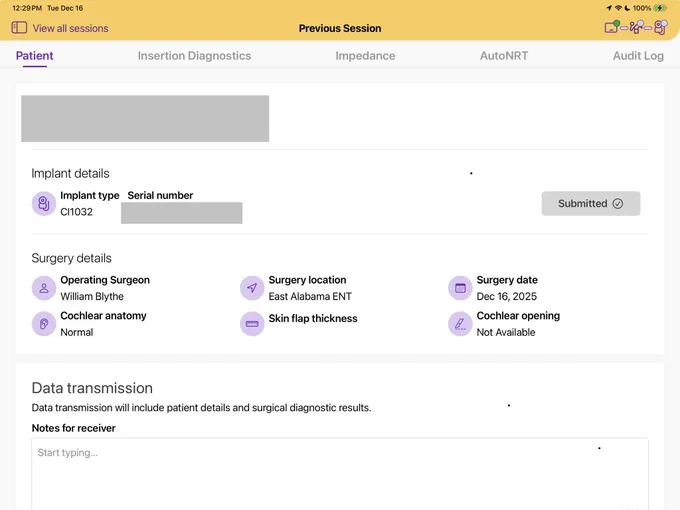Click the 12:29 PM clock in status bar

tap(27, 8)
